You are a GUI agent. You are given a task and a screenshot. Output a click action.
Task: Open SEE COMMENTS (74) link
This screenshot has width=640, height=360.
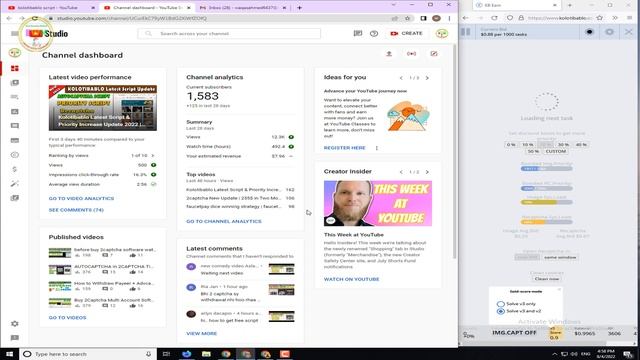76,210
